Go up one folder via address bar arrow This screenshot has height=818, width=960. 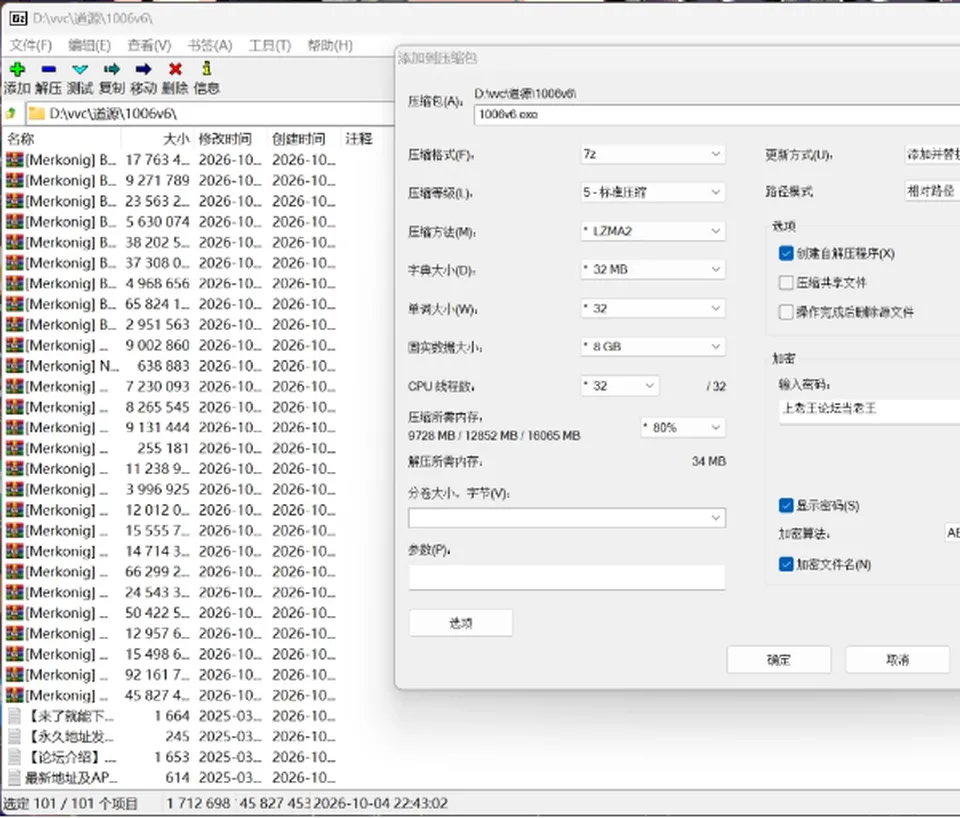tap(10, 113)
